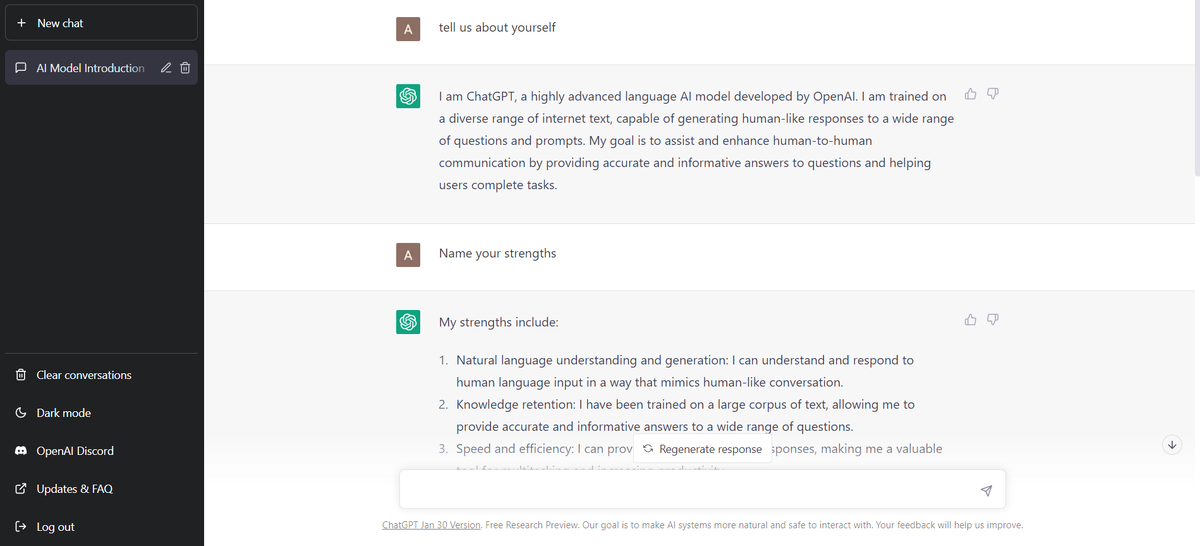This screenshot has width=1200, height=546.
Task: Open Updates & FAQ
Action: point(102,489)
